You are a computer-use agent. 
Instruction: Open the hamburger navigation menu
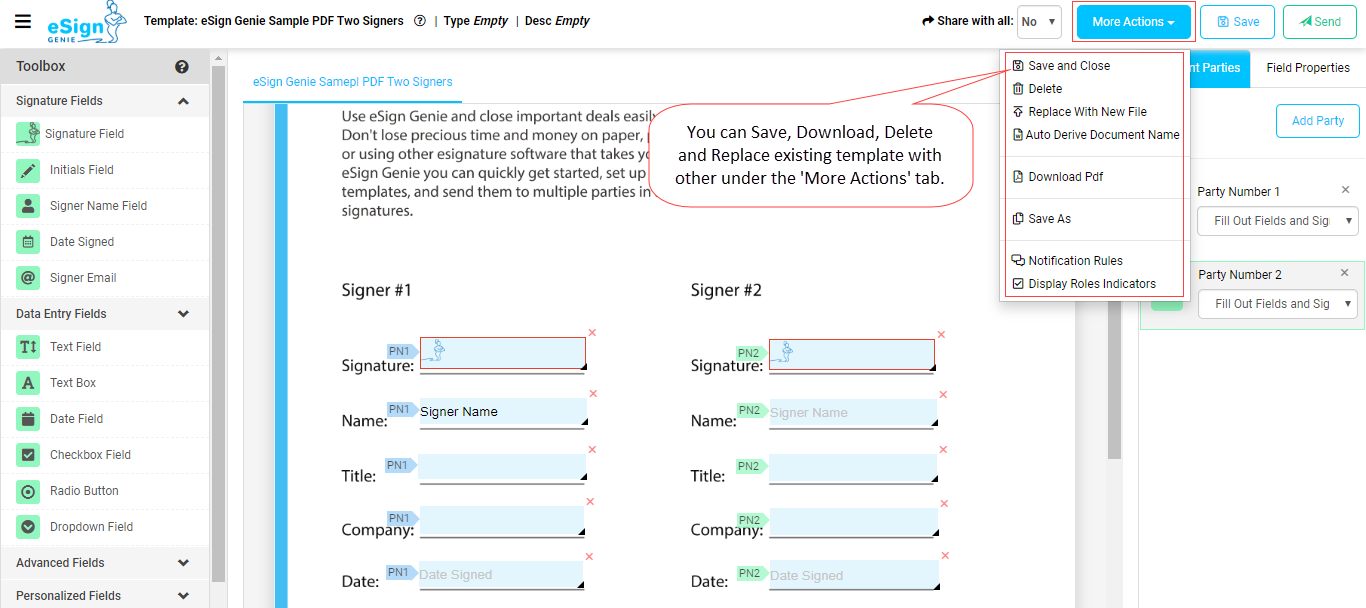click(x=23, y=22)
